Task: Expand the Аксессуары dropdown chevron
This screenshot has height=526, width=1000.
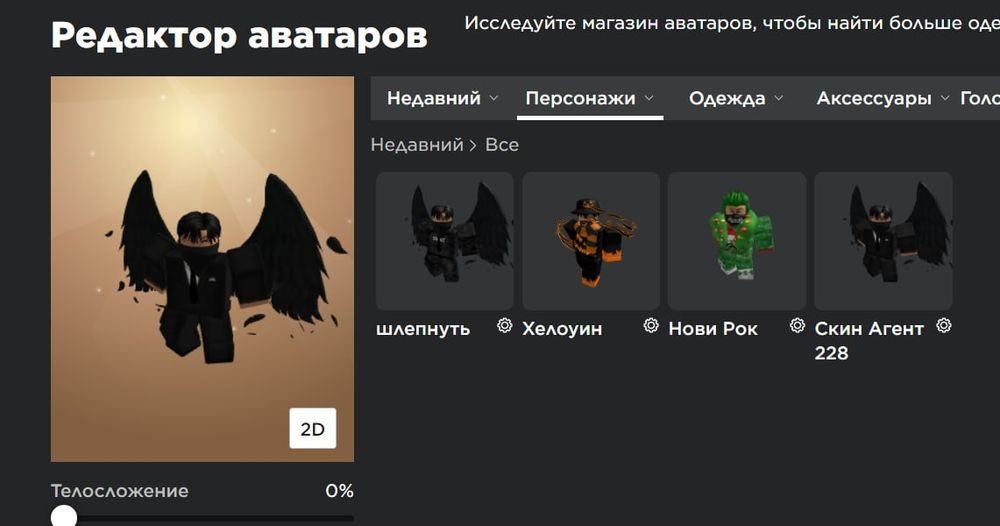Action: [945, 98]
